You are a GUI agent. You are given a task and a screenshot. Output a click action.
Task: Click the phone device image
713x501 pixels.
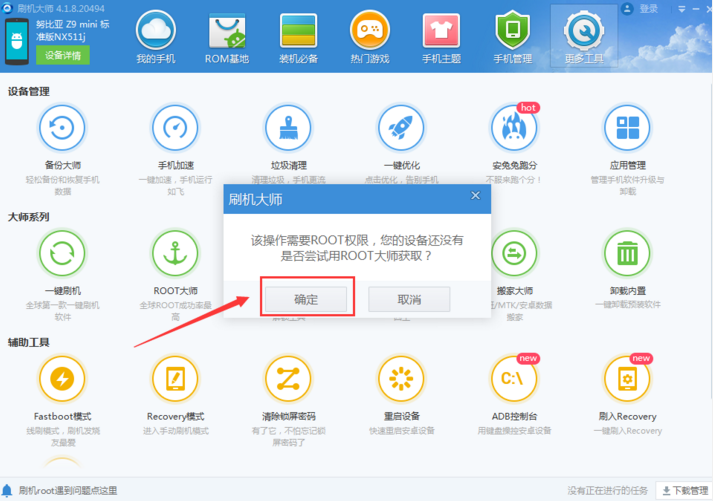17,42
